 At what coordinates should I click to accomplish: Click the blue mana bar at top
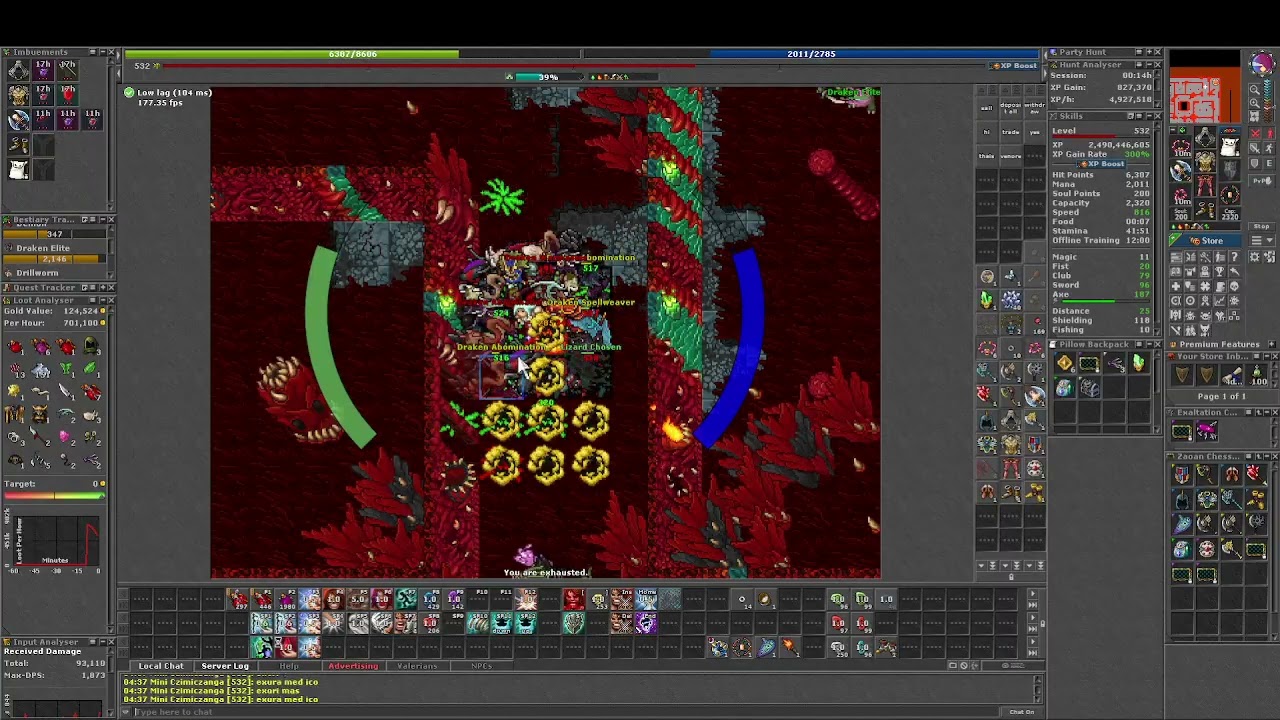(810, 54)
